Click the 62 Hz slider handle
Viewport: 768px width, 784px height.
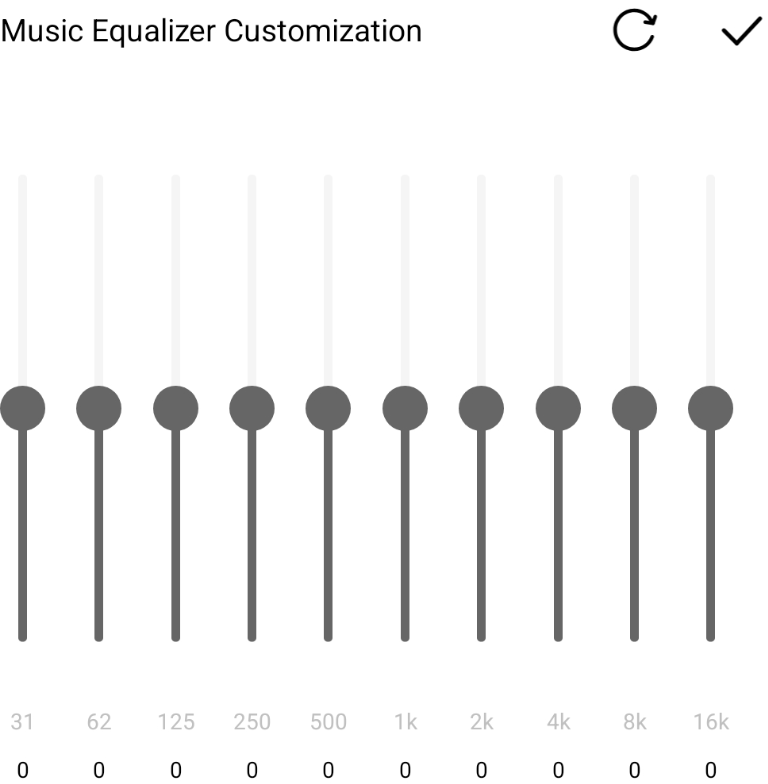tap(99, 408)
